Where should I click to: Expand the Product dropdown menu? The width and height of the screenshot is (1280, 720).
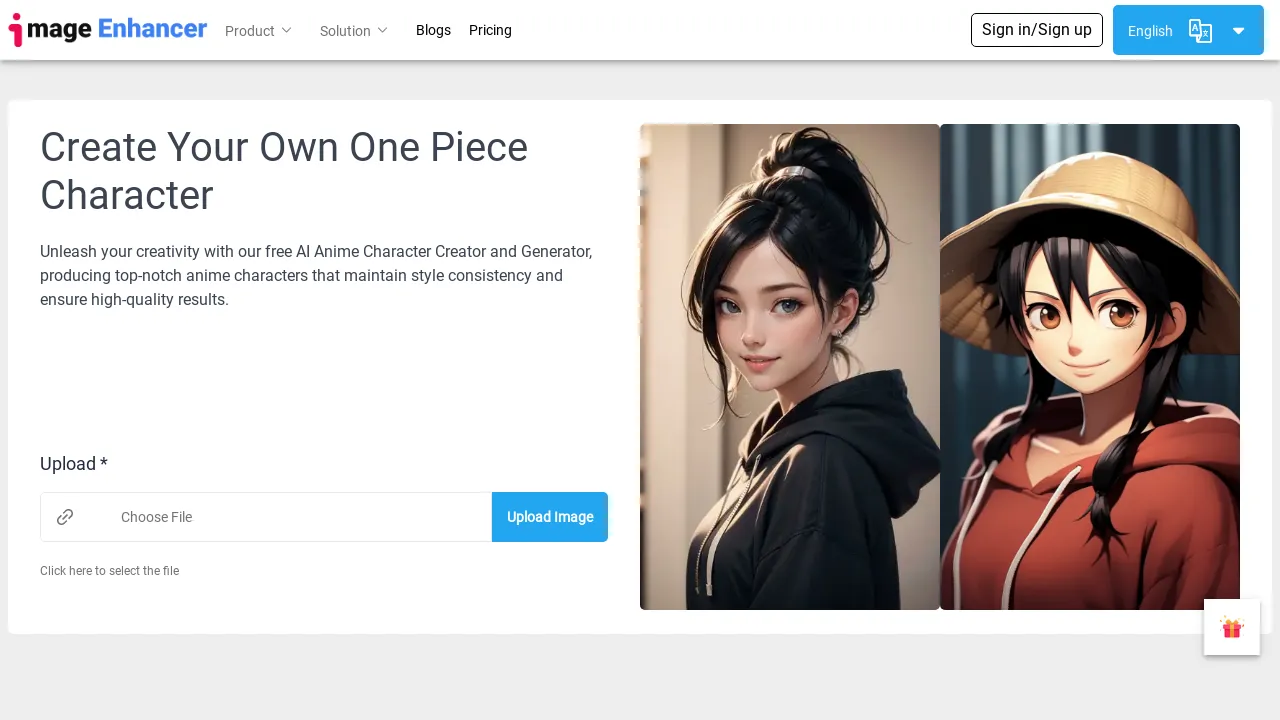(x=257, y=31)
